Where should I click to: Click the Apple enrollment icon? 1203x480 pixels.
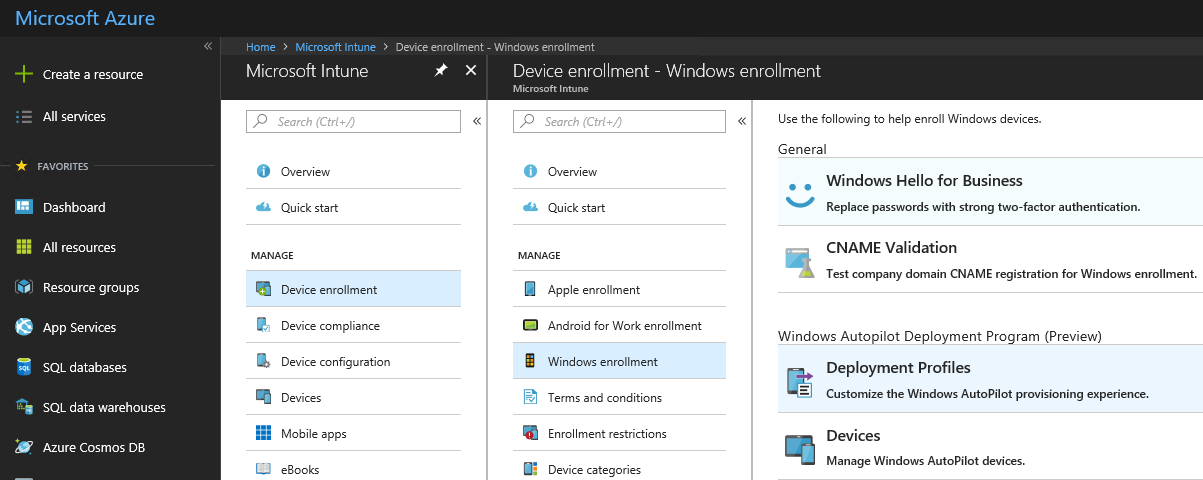530,289
